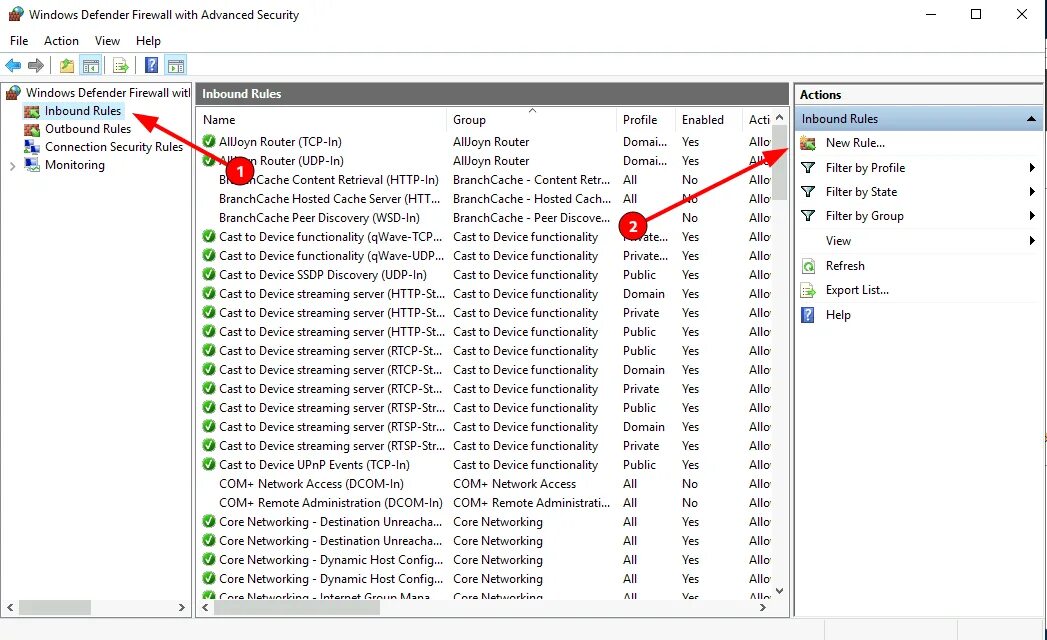Click BranchCache - Hosted Cach... group cell
Screen dimensions: 1047x640
[532, 198]
